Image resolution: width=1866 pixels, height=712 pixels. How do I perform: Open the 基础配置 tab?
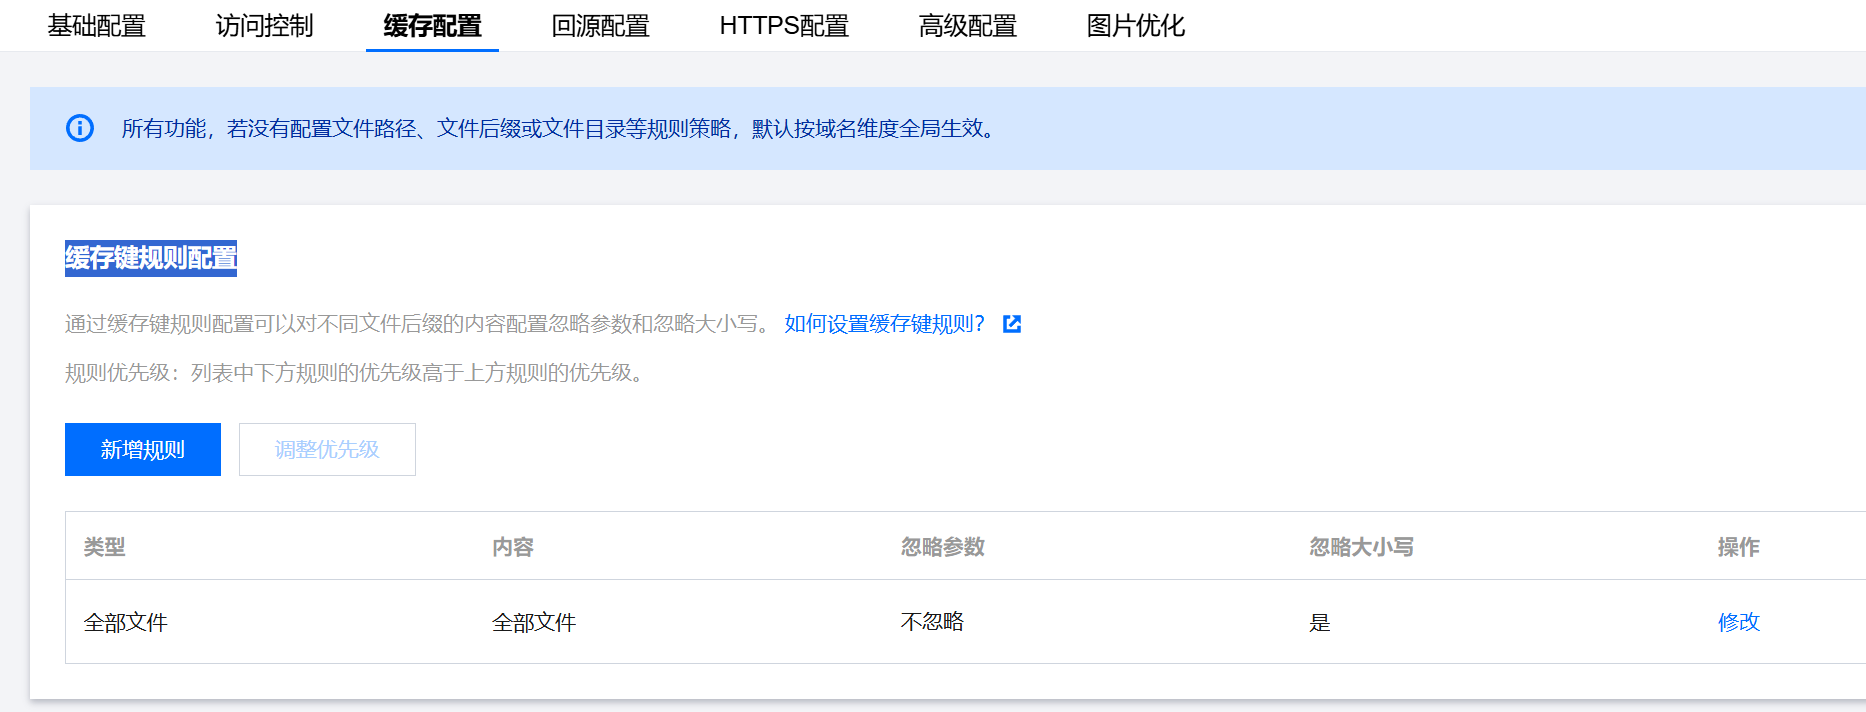[x=97, y=26]
